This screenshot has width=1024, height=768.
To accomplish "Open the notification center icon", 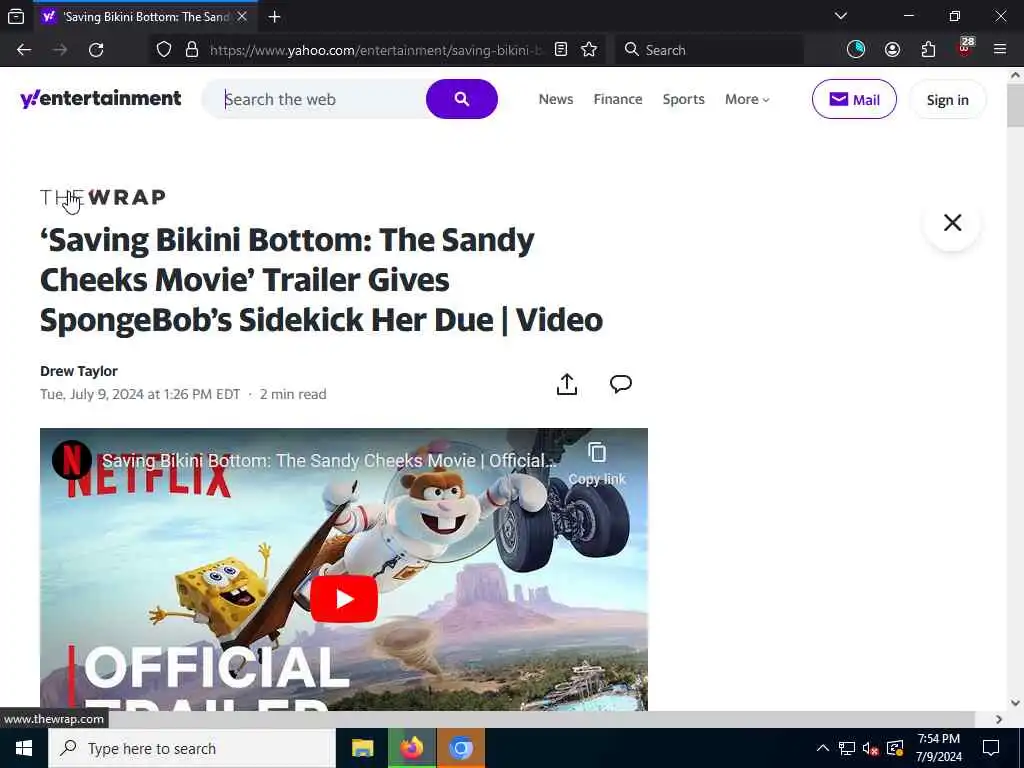I will (x=991, y=748).
